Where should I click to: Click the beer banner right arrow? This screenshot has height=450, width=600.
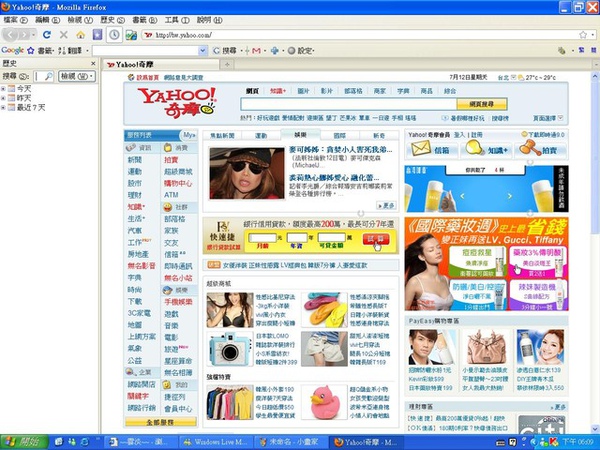pyautogui.click(x=510, y=196)
